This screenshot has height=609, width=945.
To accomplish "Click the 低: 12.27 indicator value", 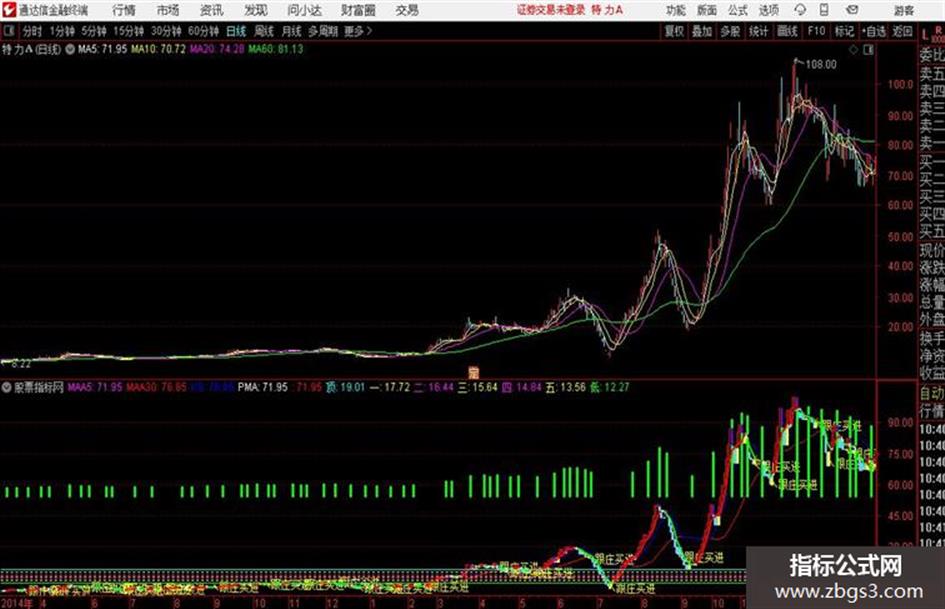I will click(x=610, y=387).
